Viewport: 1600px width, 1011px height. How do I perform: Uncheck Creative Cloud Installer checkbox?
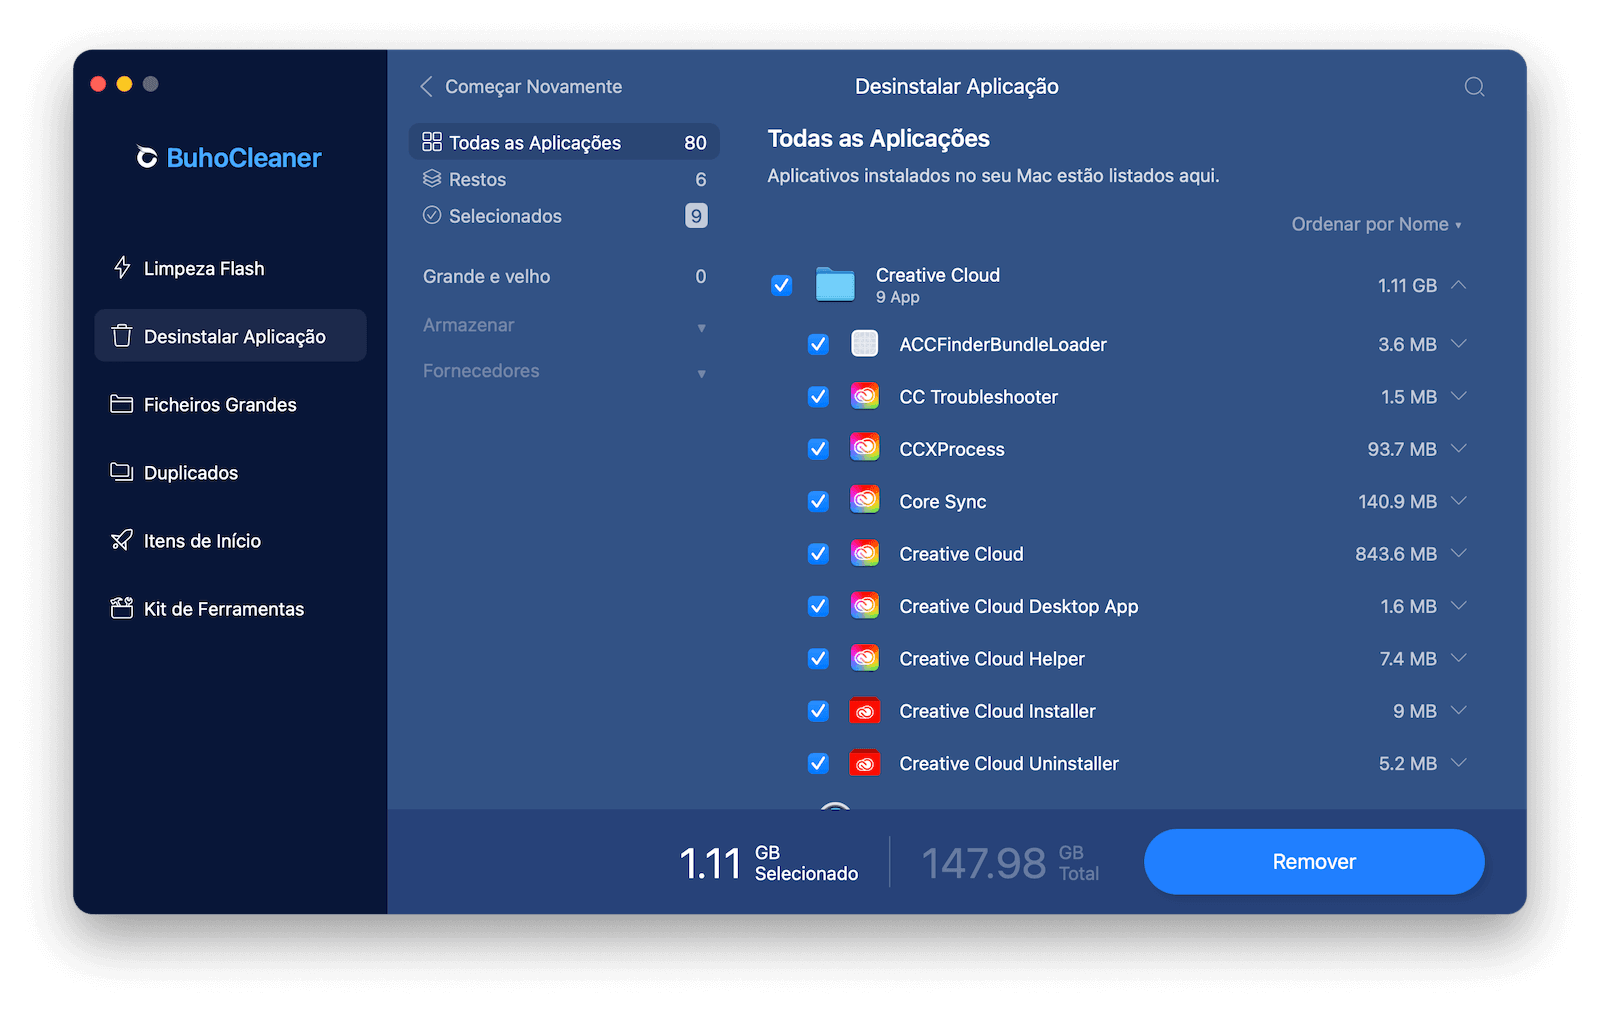pos(818,710)
